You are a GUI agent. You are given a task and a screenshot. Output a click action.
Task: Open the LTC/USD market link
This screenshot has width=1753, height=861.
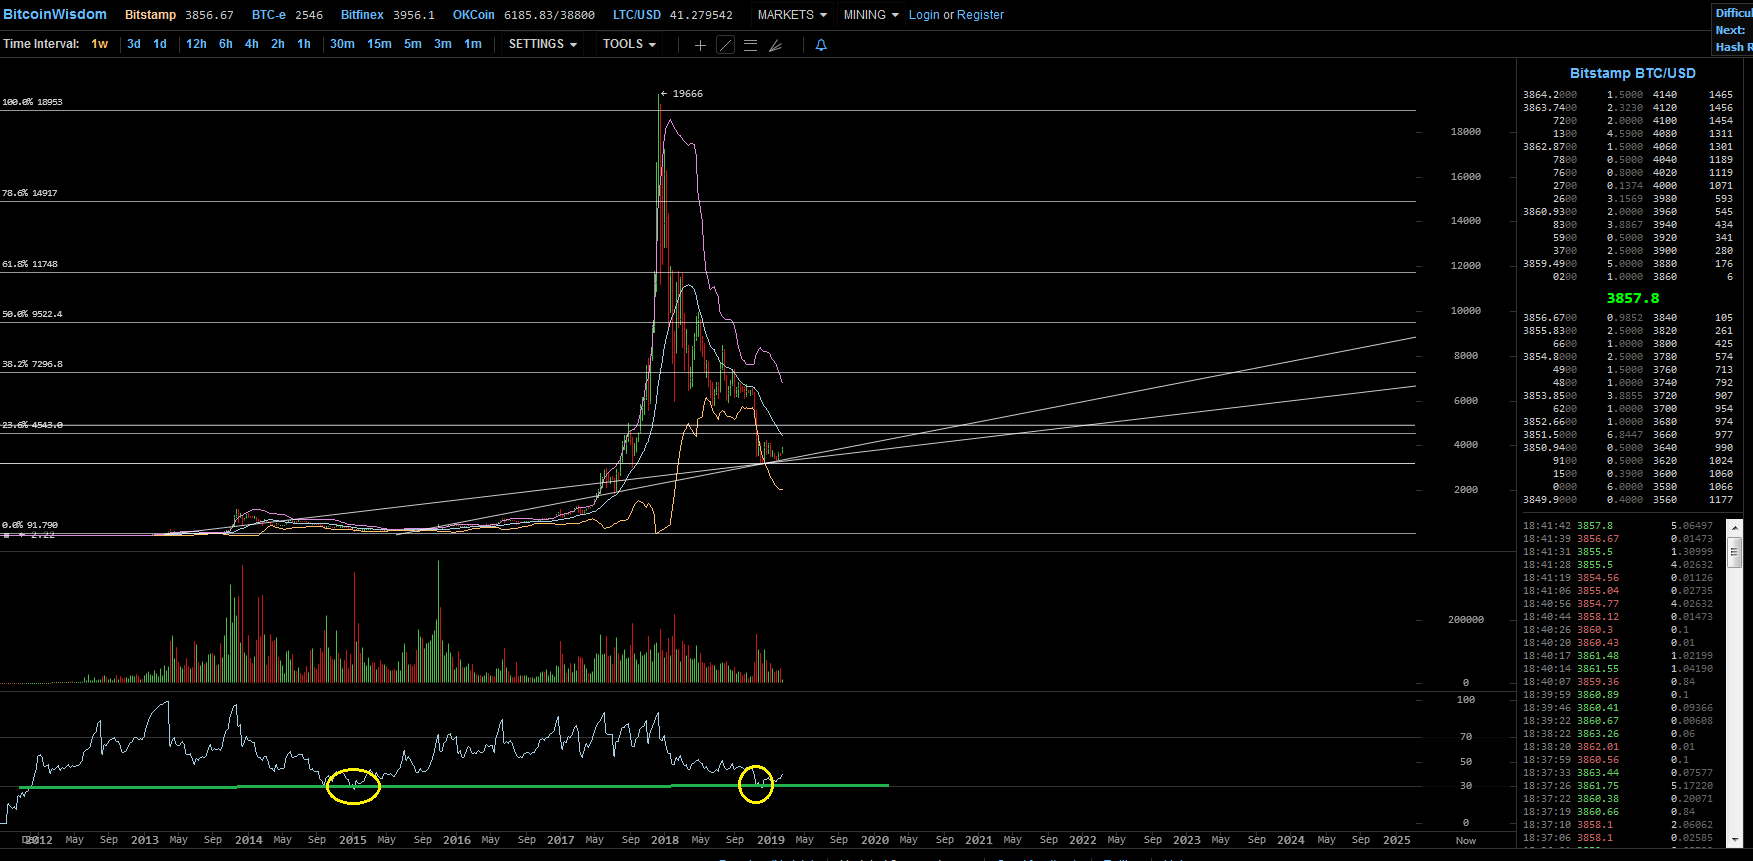(637, 15)
